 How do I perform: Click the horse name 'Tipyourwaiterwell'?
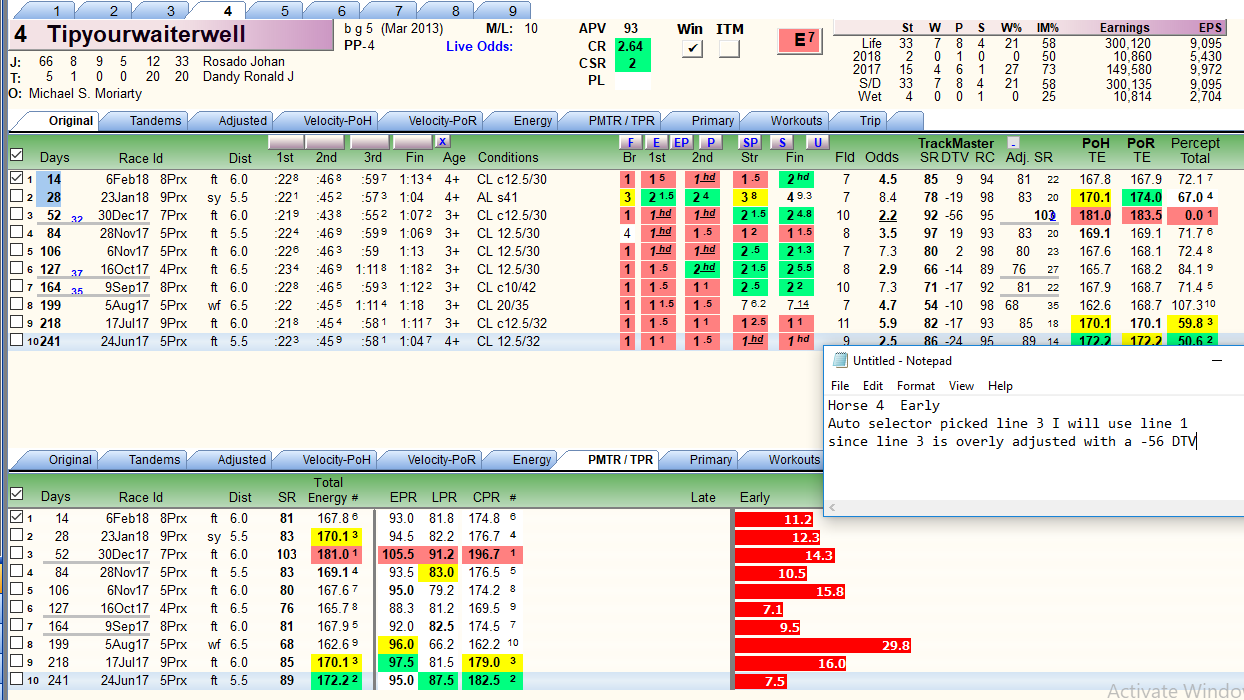146,35
